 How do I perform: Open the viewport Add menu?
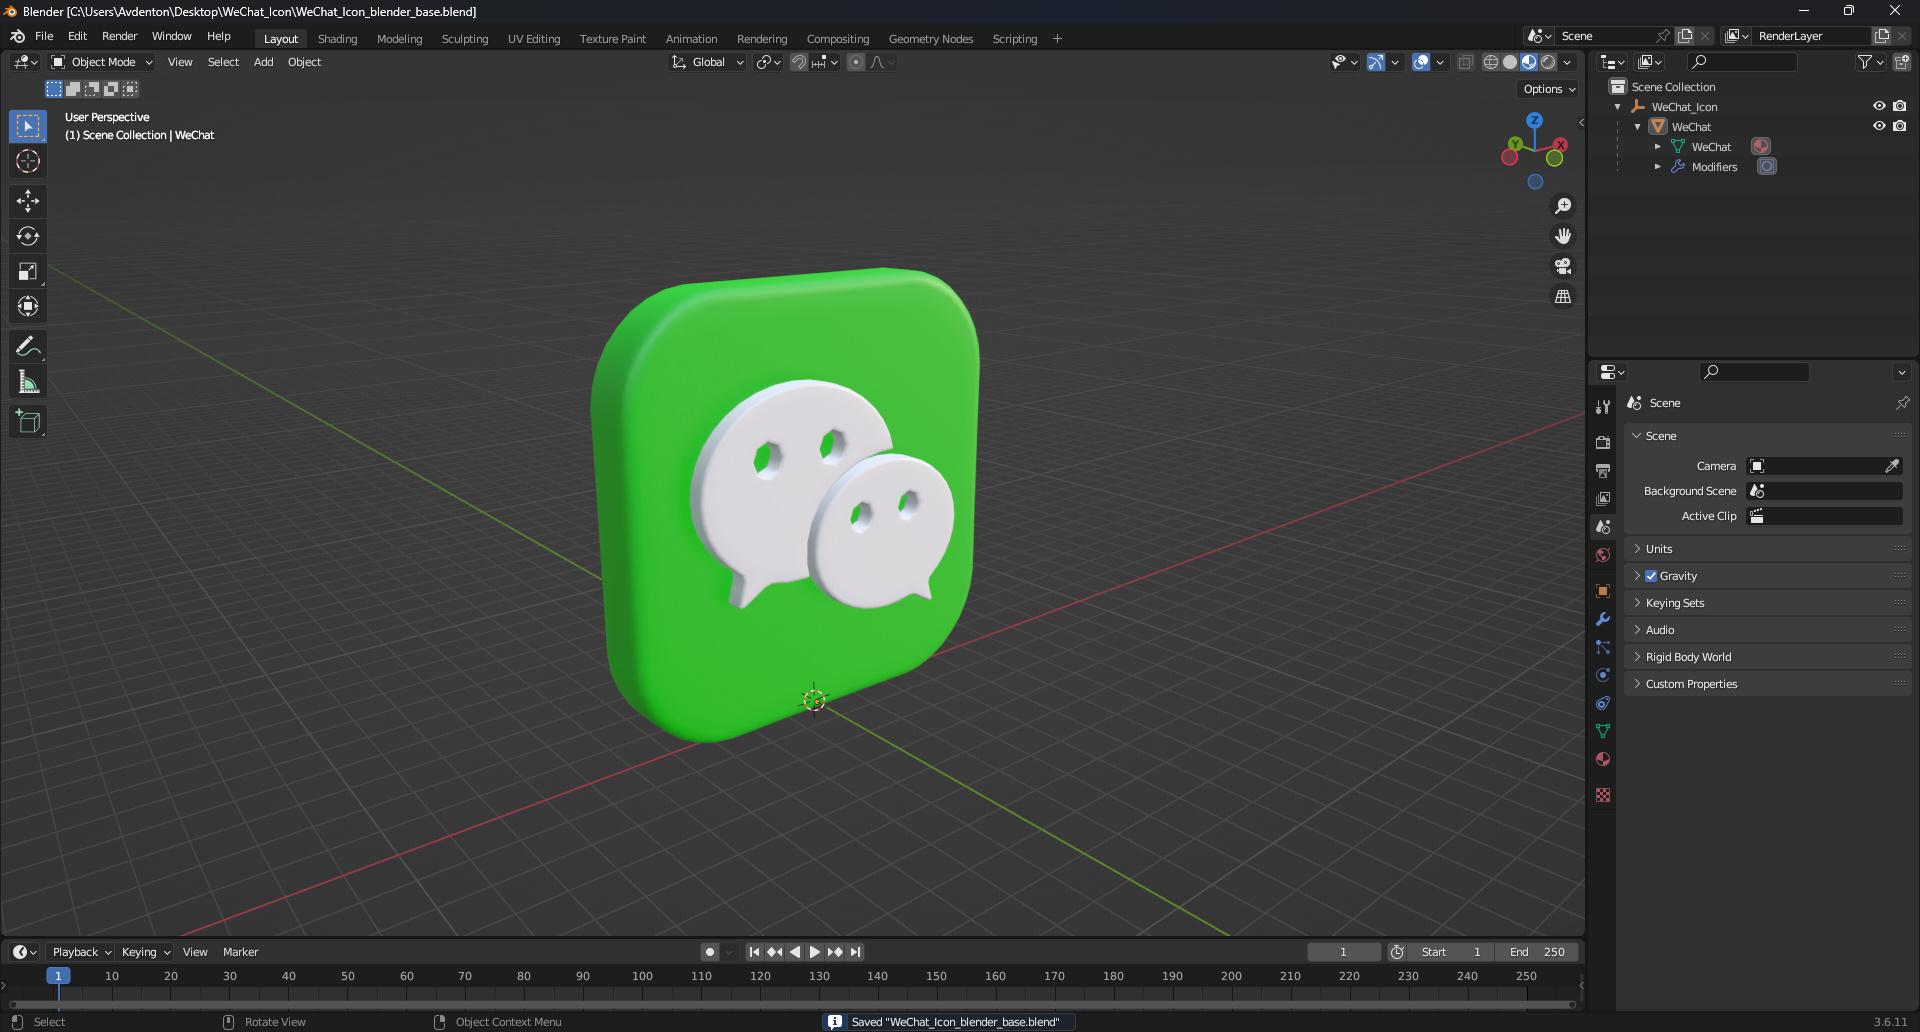coord(263,62)
